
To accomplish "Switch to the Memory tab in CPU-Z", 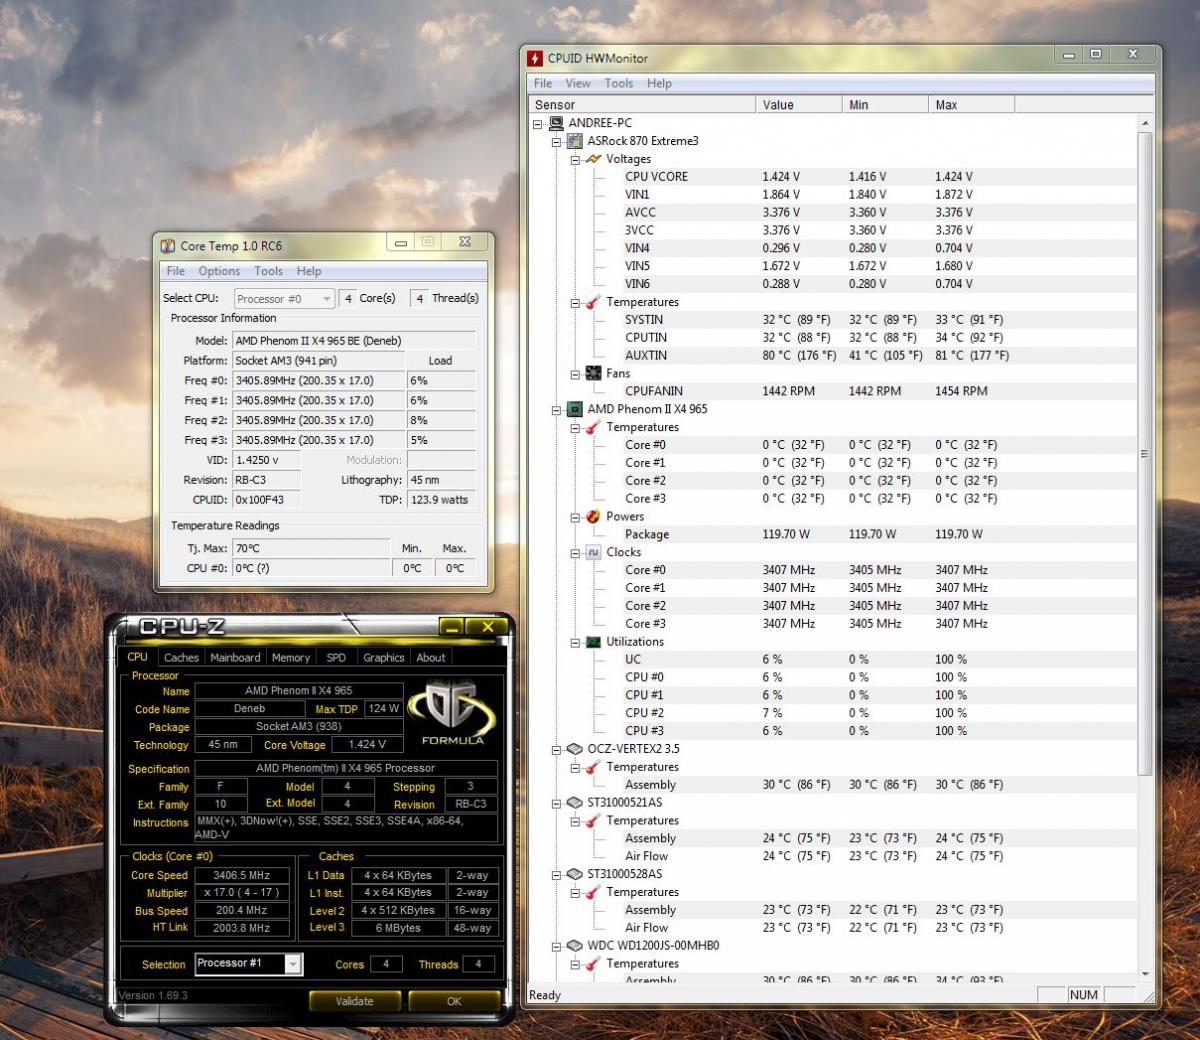I will [291, 658].
